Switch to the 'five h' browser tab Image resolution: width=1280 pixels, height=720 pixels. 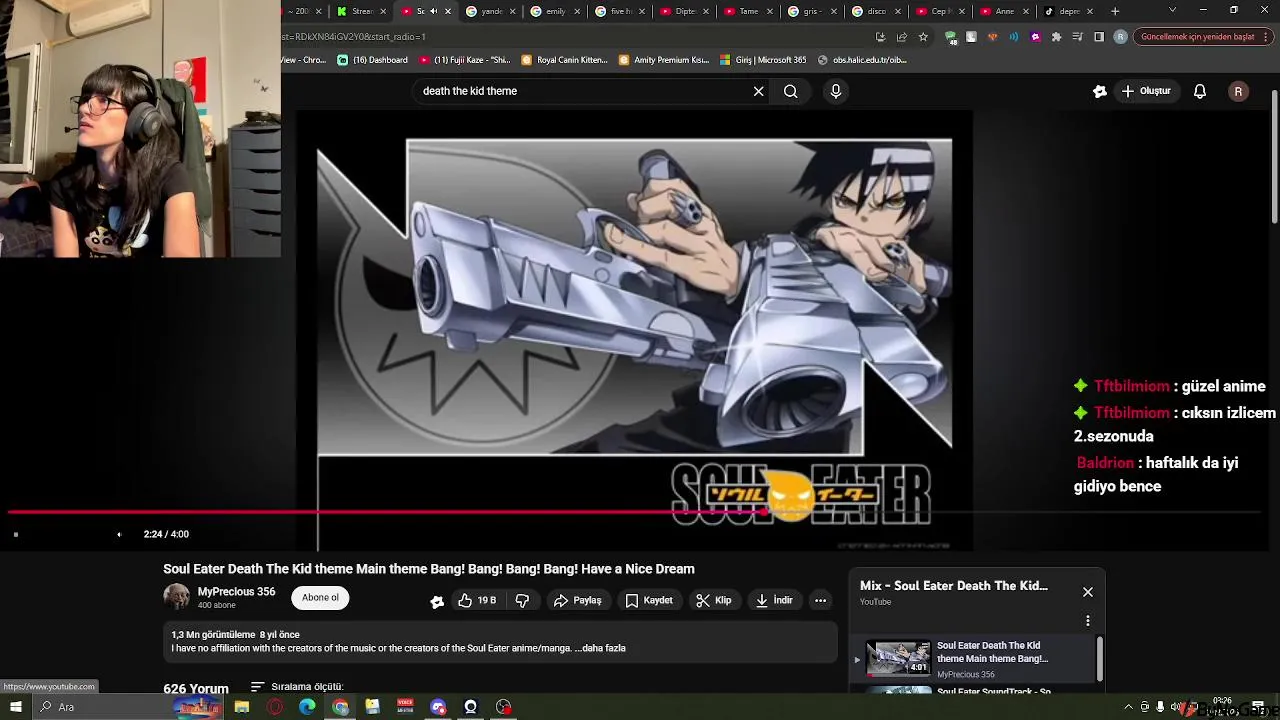click(620, 11)
